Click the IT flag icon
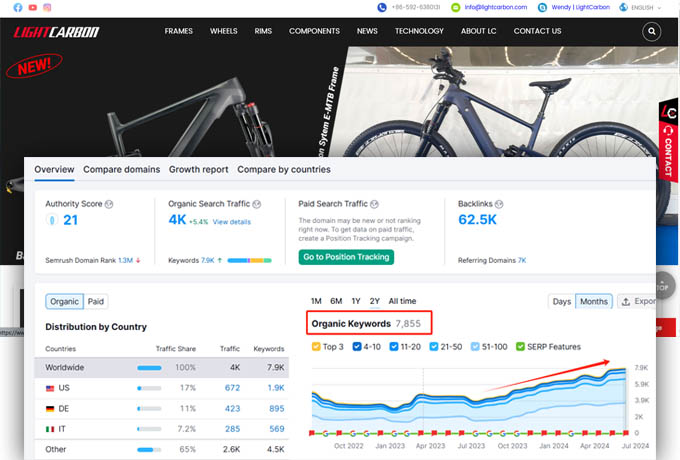 (x=50, y=429)
